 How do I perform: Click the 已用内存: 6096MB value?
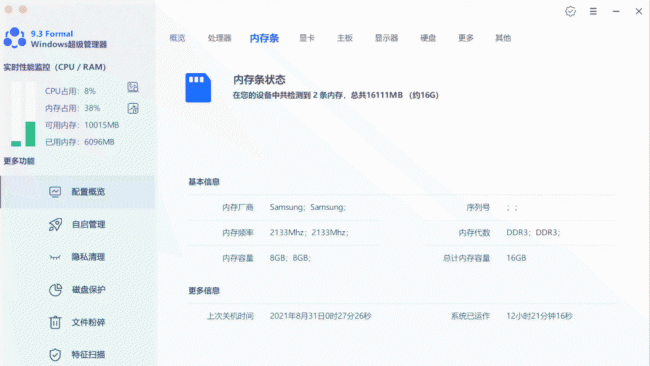tap(80, 142)
